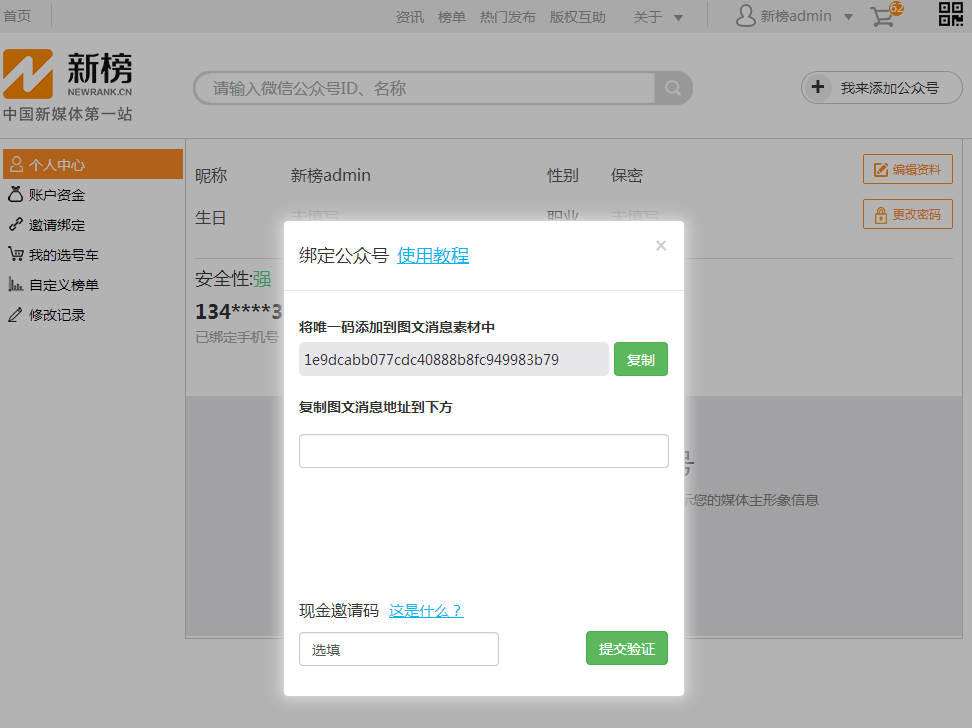Click the 新榜admin username in top bar
972x728 pixels.
click(x=796, y=16)
